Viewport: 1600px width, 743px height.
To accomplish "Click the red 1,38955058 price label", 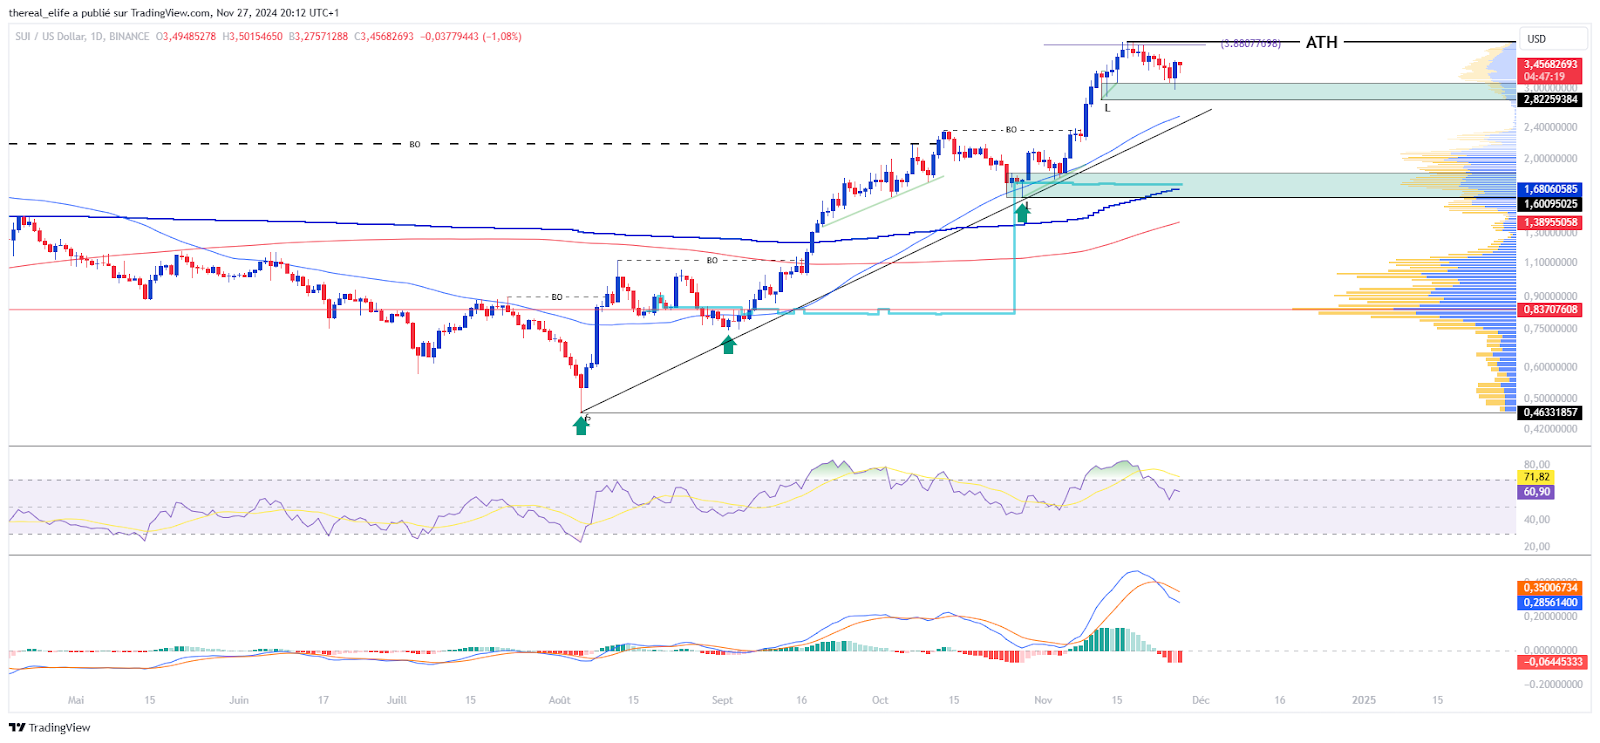I will point(1550,223).
